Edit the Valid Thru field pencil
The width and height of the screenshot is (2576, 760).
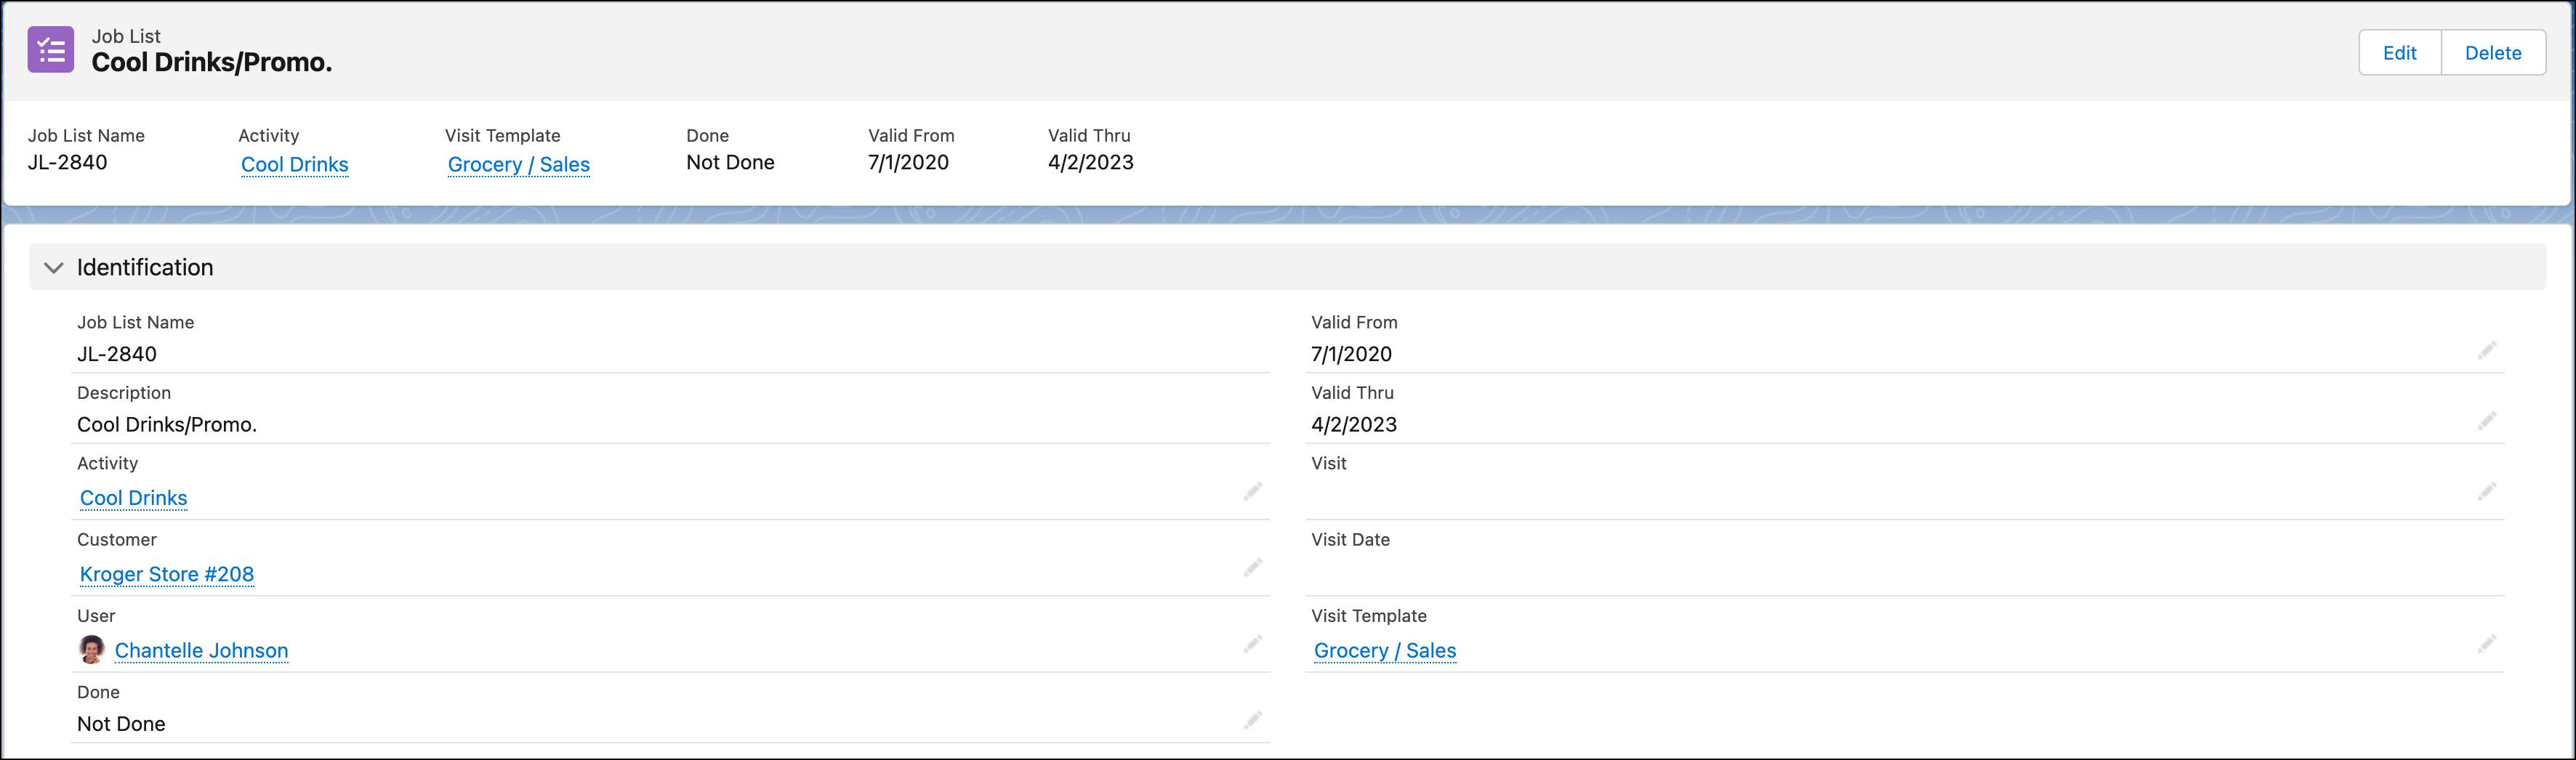2486,421
